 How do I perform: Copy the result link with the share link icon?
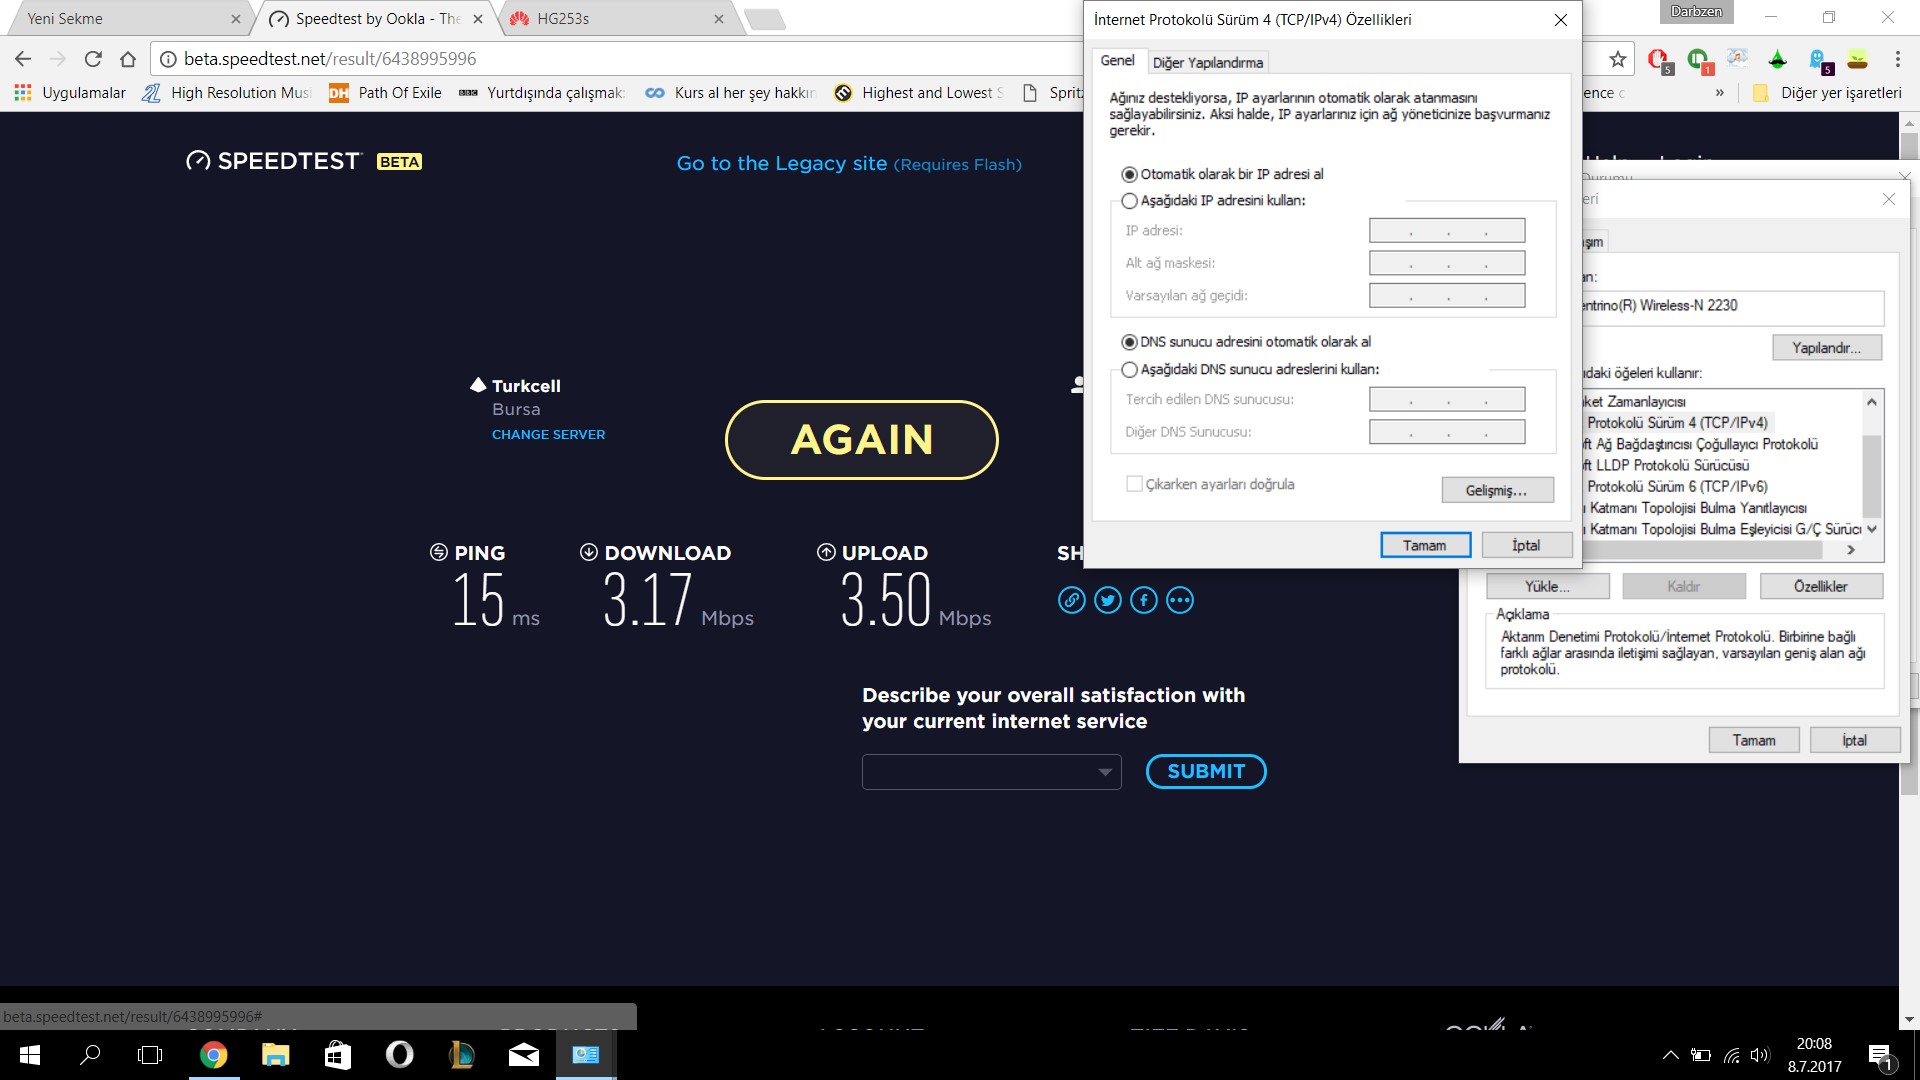tap(1071, 600)
